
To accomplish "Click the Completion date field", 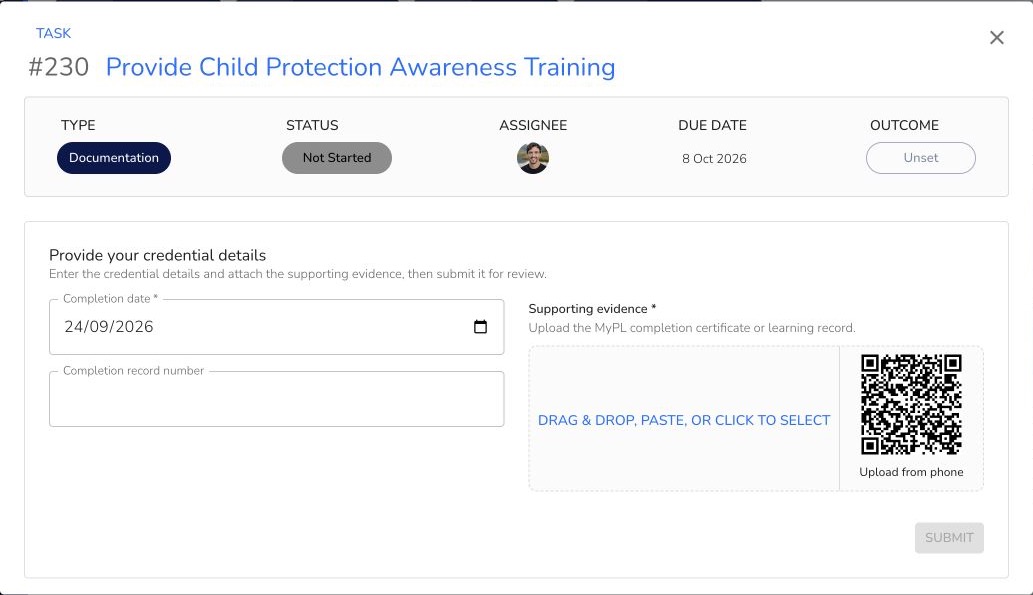I will point(277,327).
